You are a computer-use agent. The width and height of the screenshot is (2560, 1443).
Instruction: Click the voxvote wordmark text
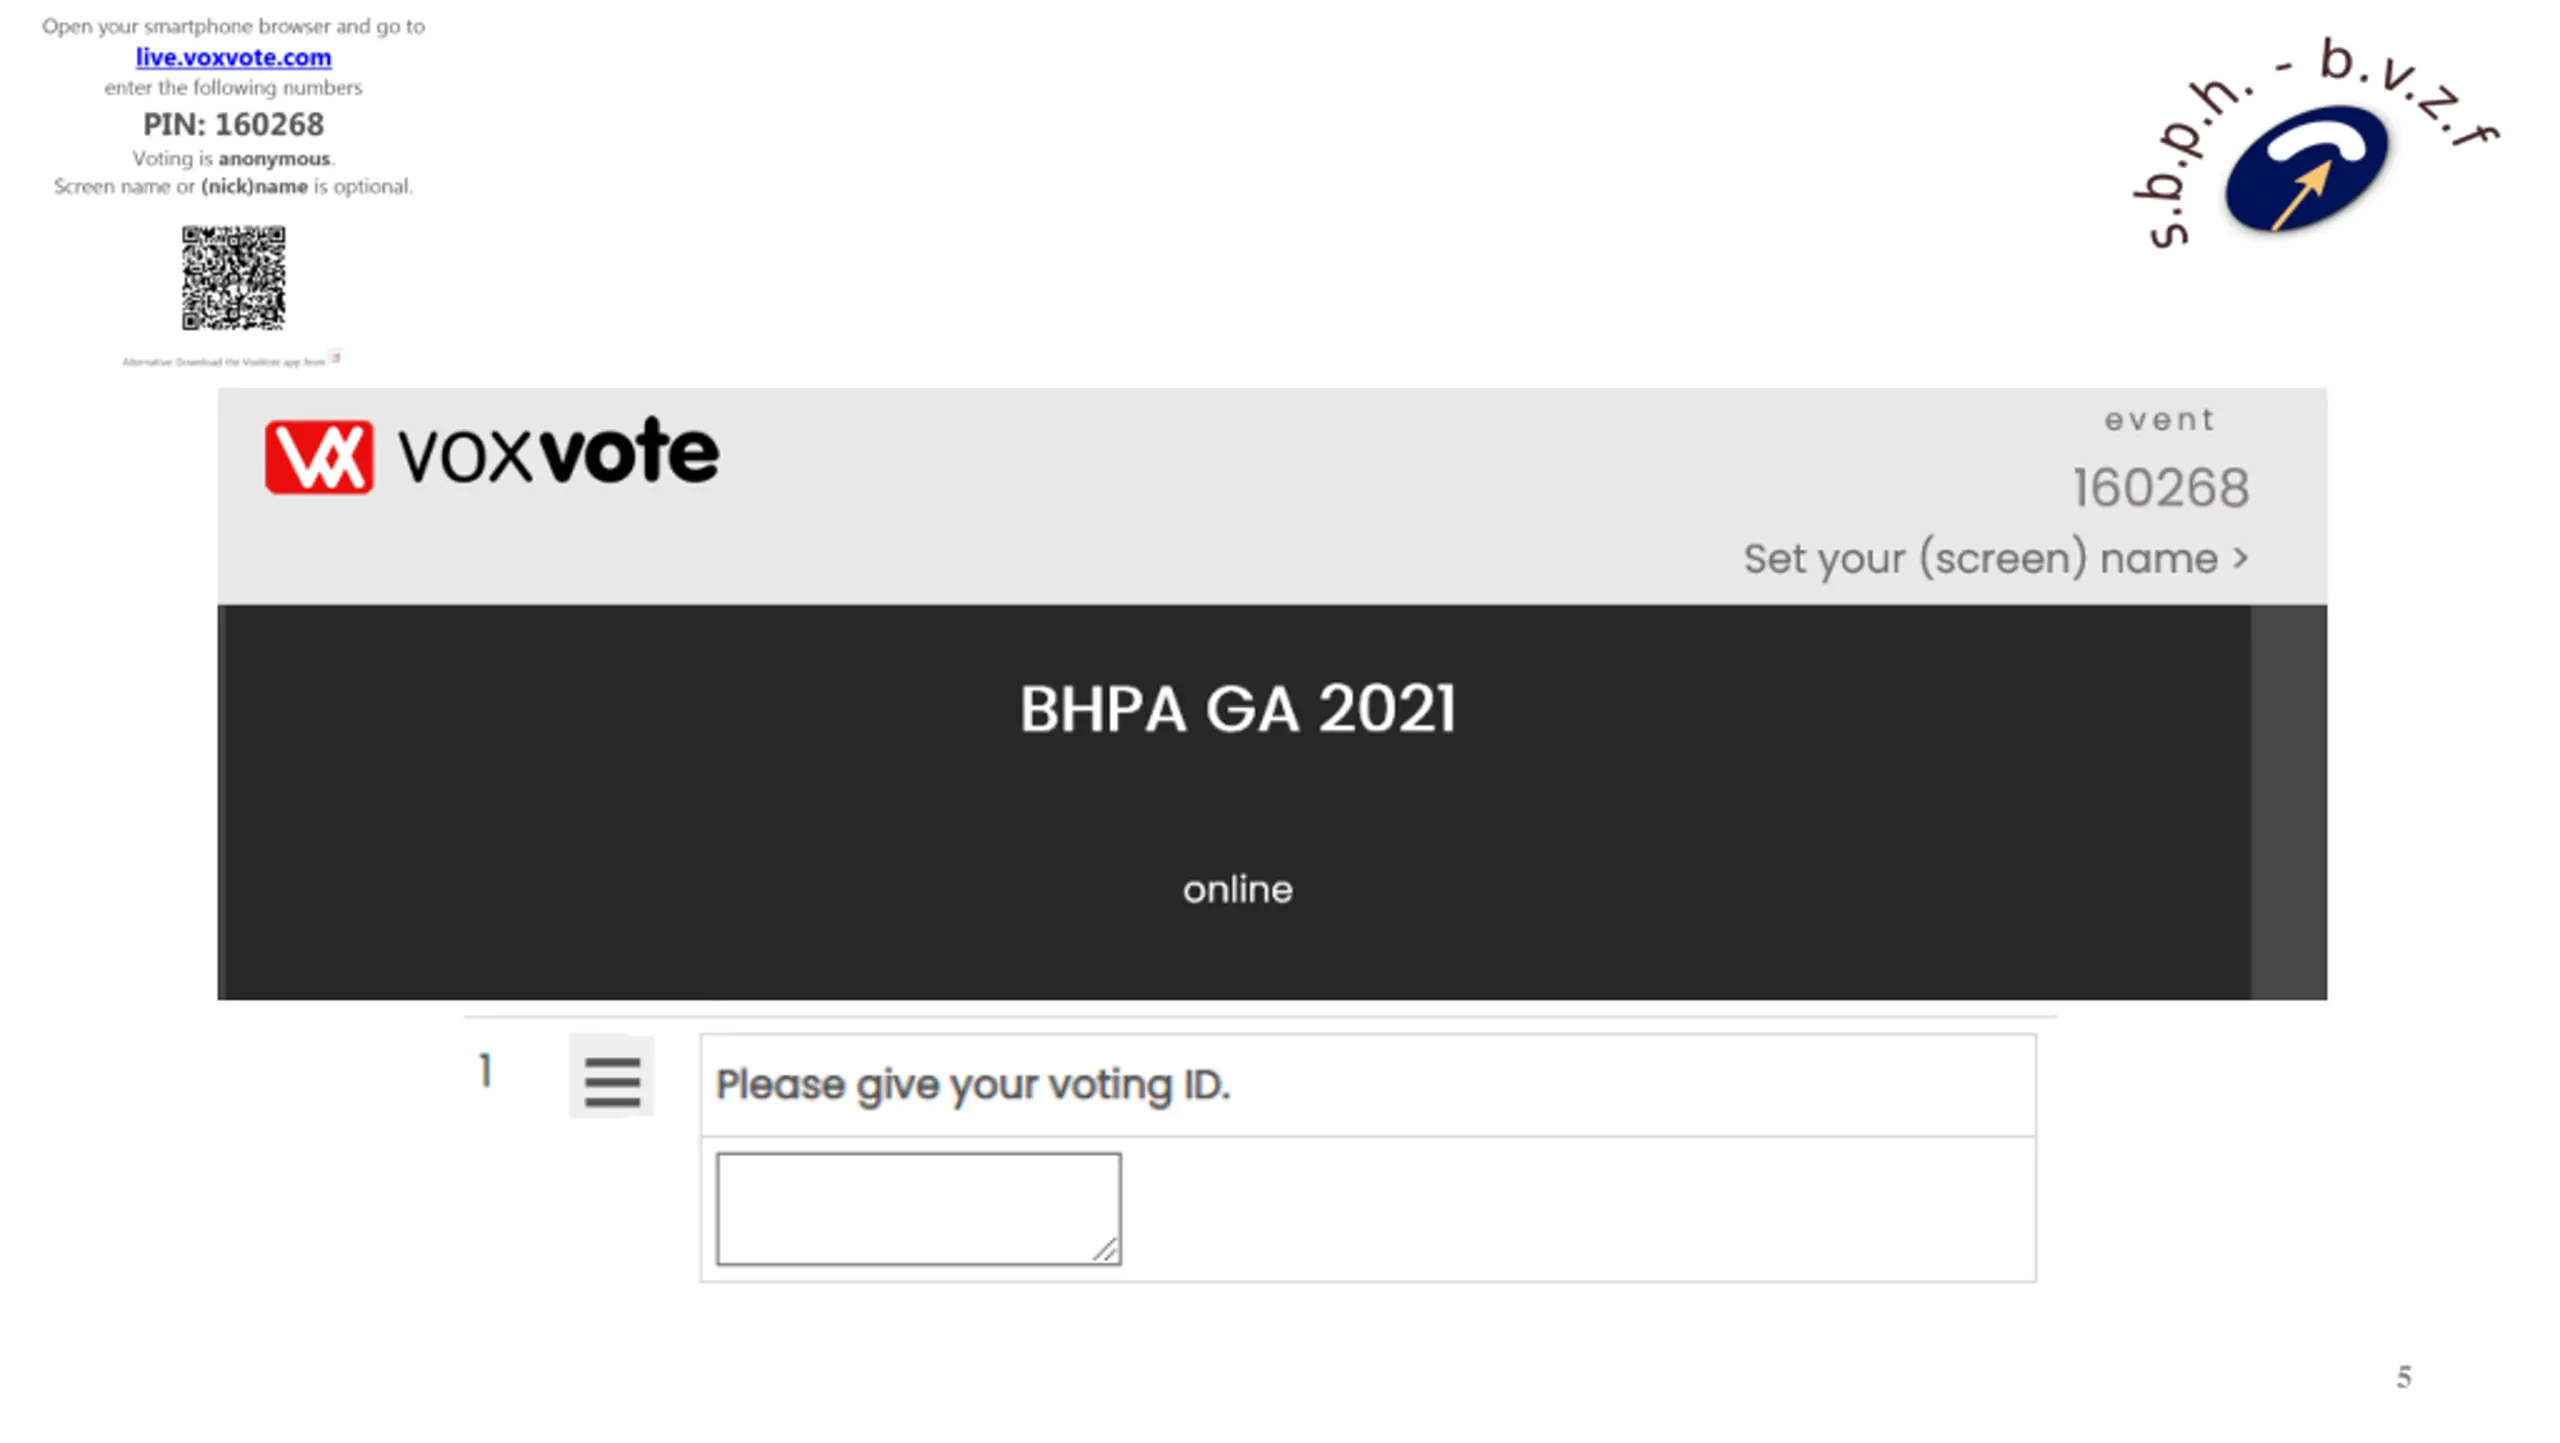[x=558, y=453]
